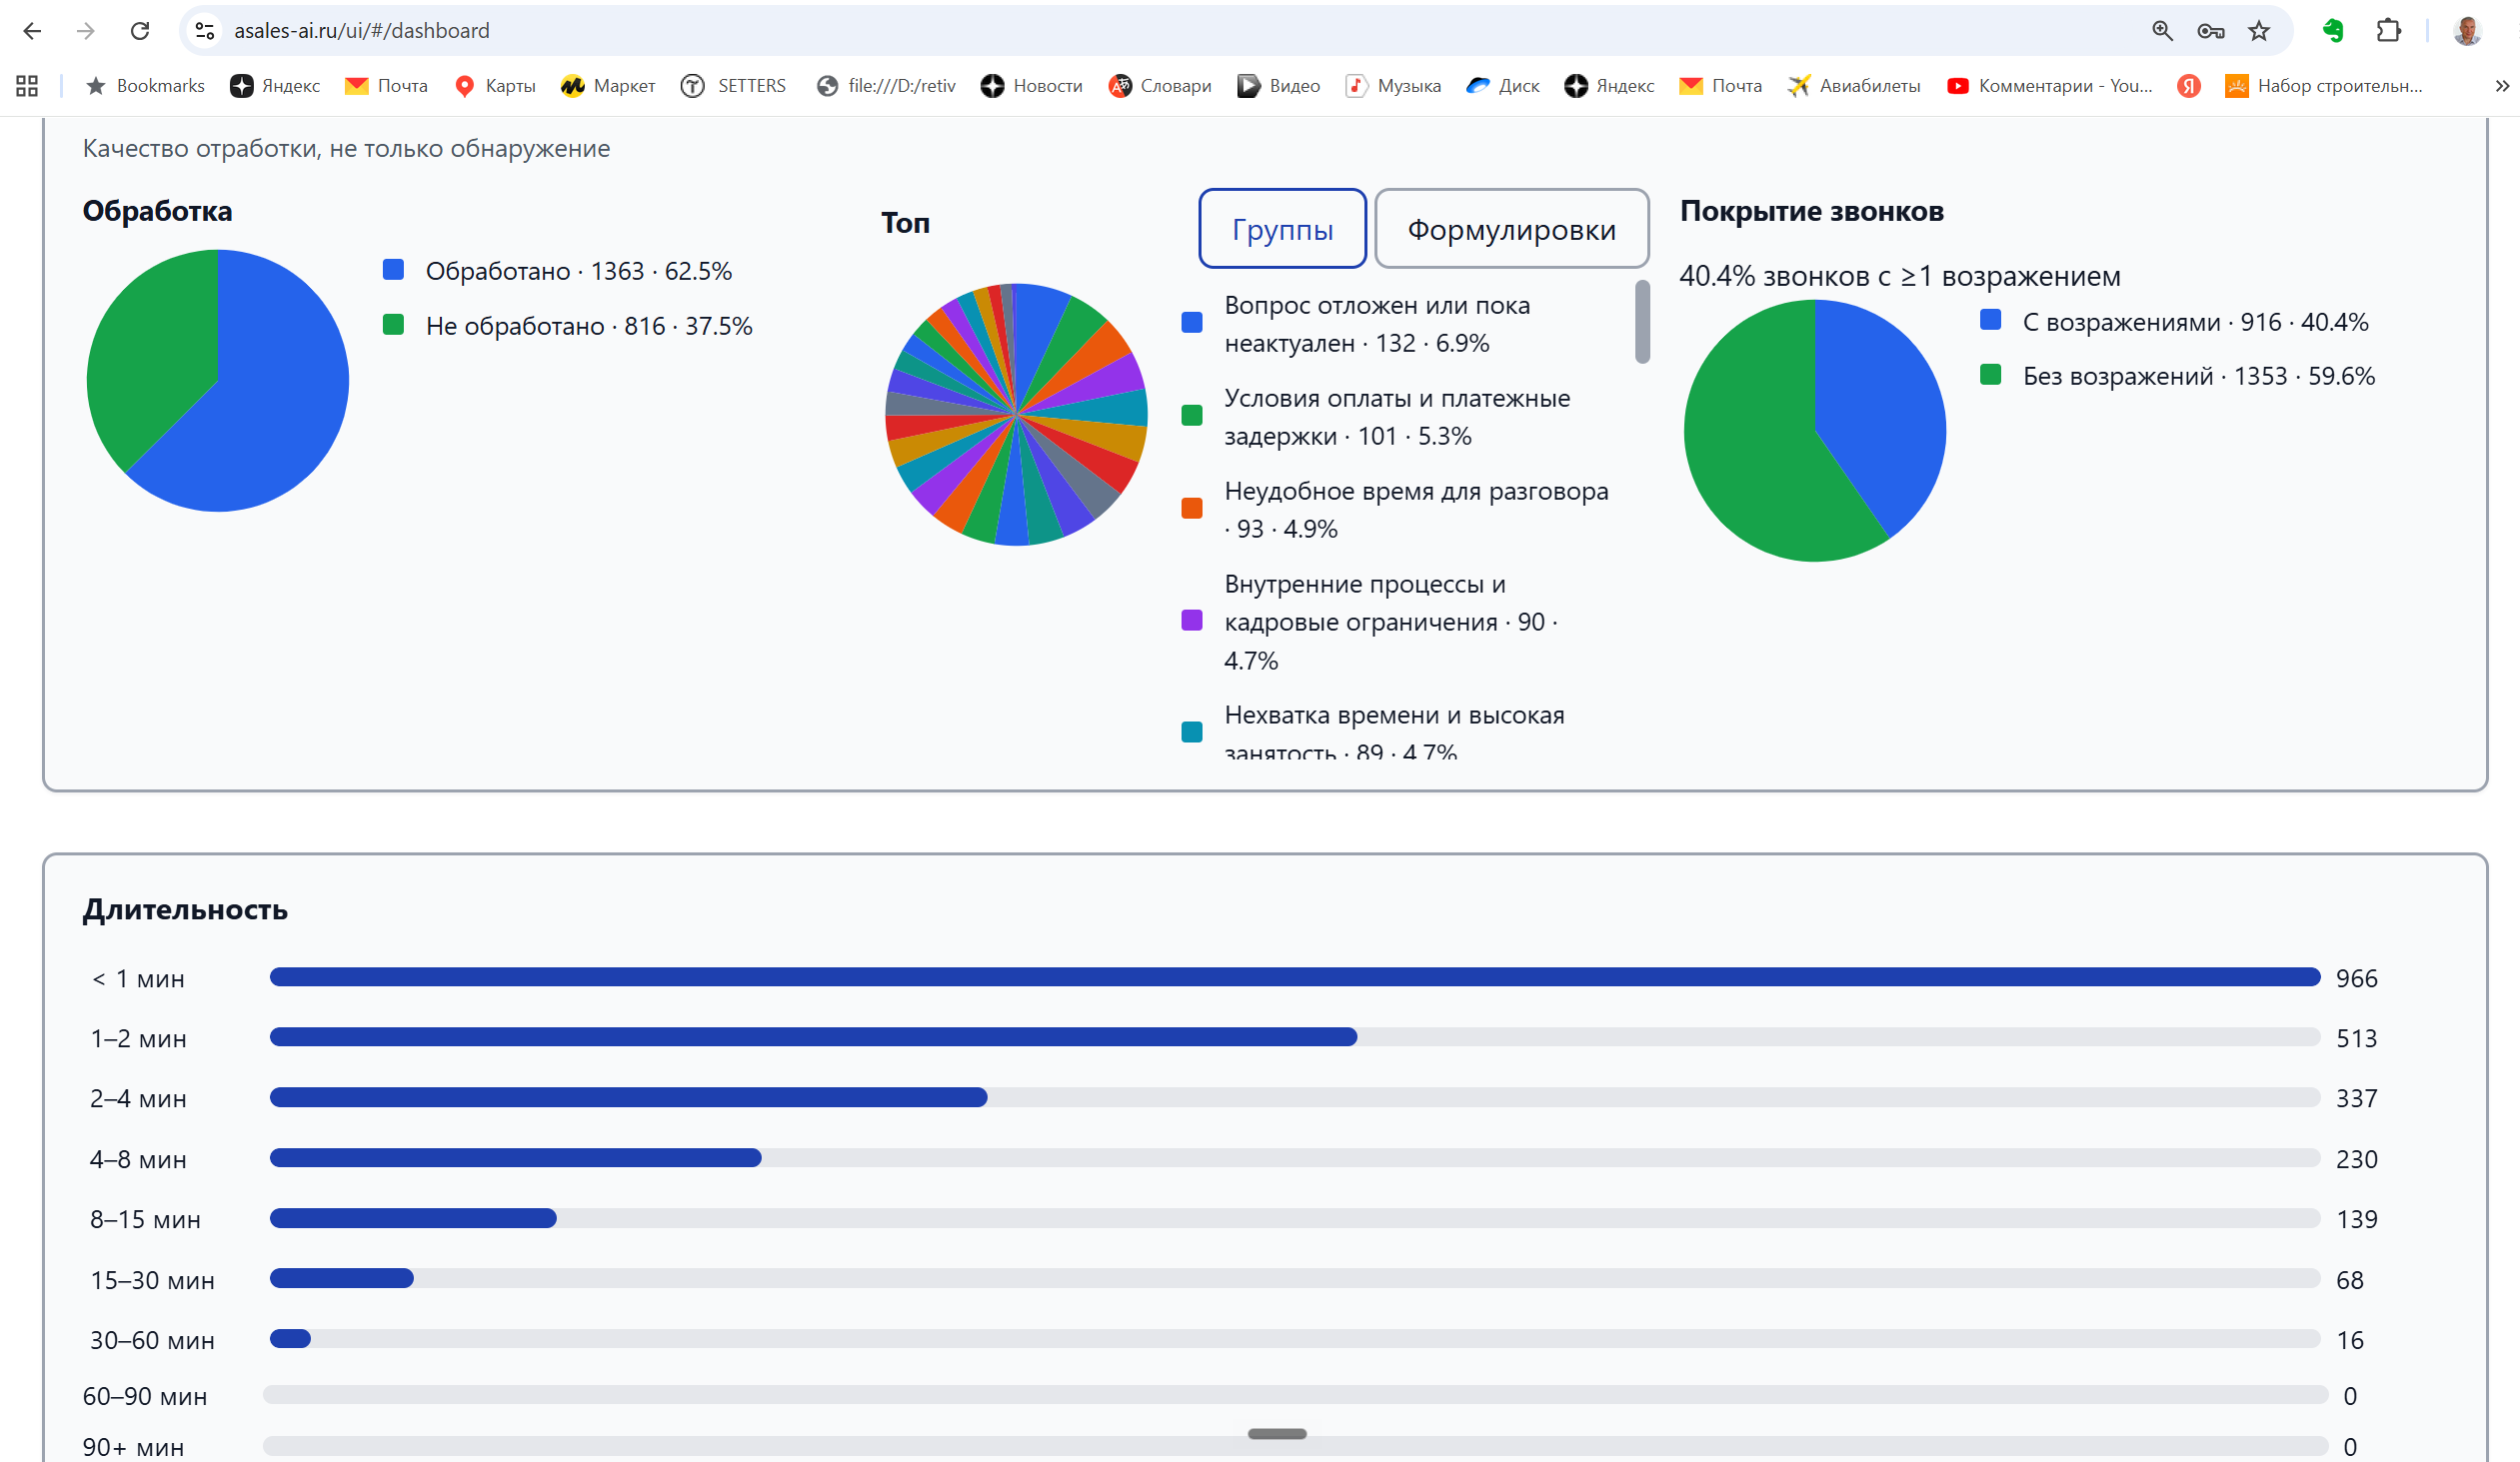Click the green Без возражений legend swatch
This screenshot has width=2520, height=1462.
tap(1990, 375)
